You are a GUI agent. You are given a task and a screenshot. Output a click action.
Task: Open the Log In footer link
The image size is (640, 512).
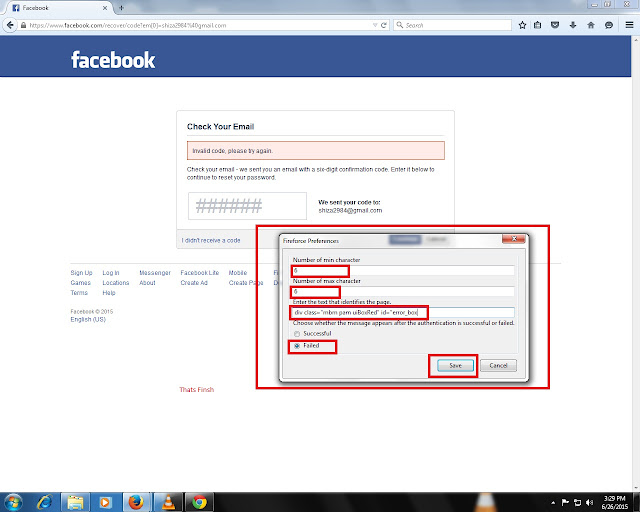pyautogui.click(x=111, y=273)
